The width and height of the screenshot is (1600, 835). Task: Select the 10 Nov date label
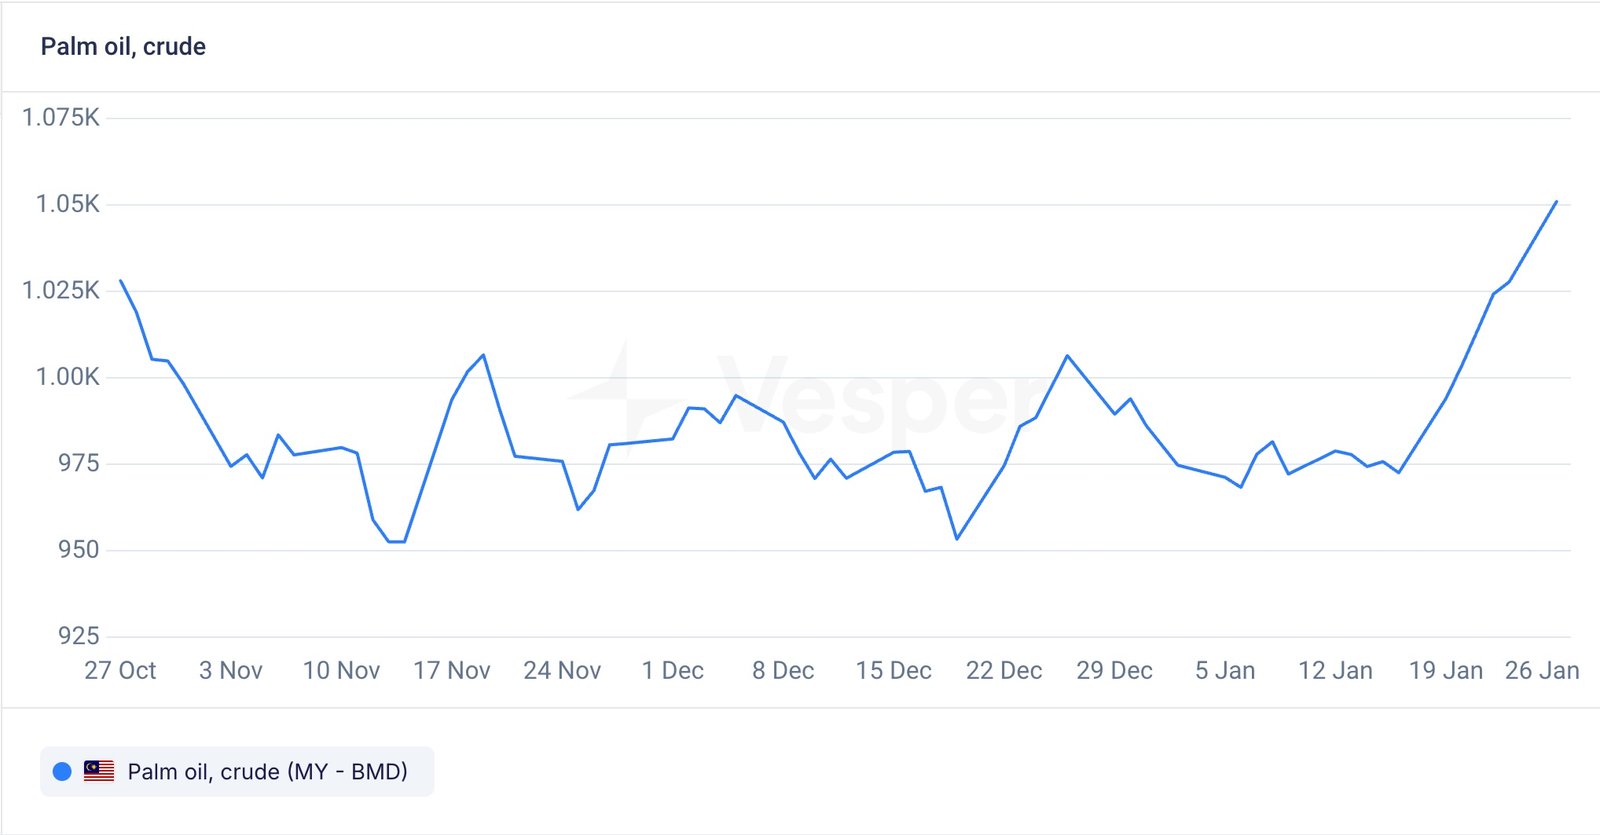[341, 670]
